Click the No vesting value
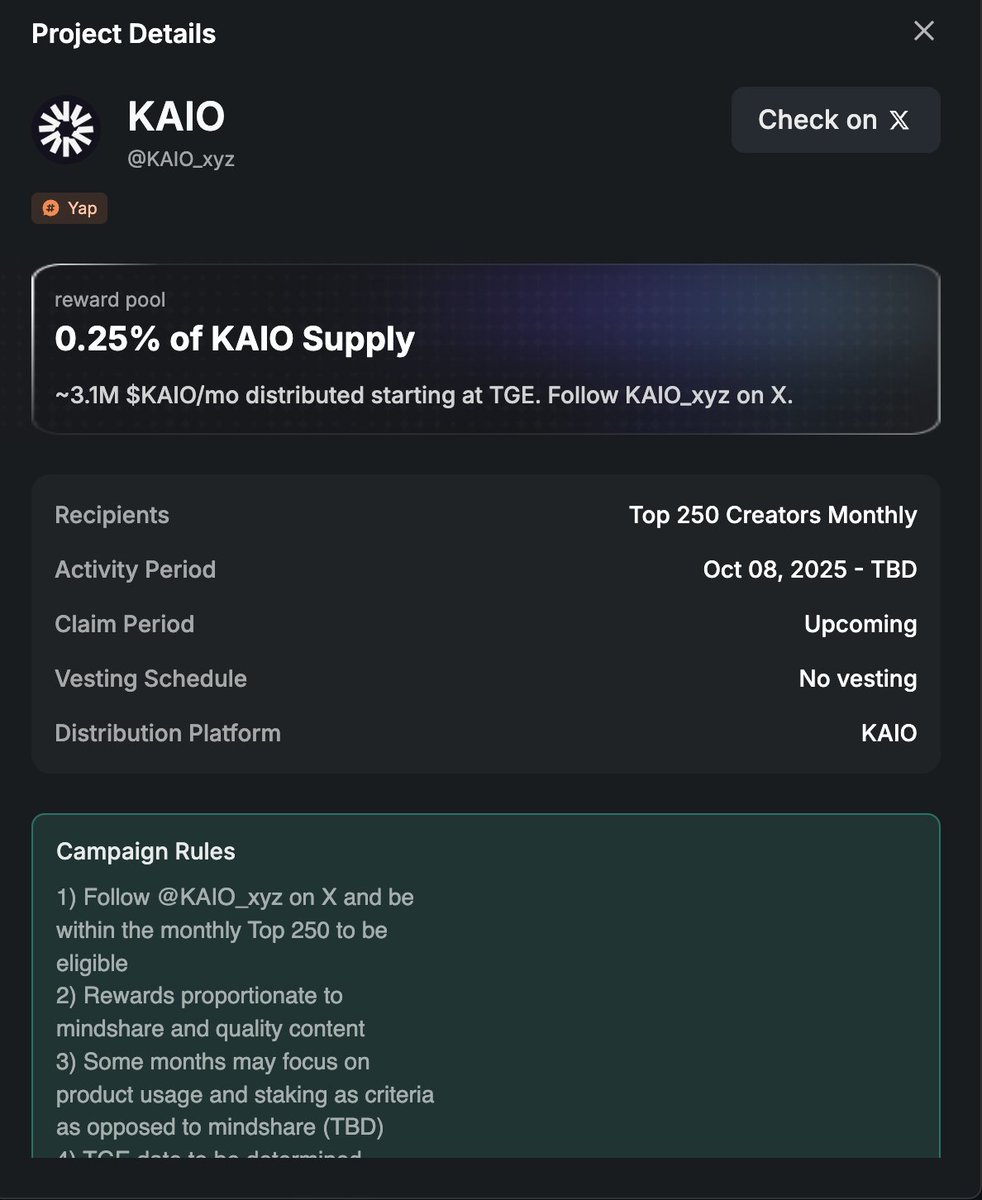The width and height of the screenshot is (982, 1200). click(x=857, y=679)
